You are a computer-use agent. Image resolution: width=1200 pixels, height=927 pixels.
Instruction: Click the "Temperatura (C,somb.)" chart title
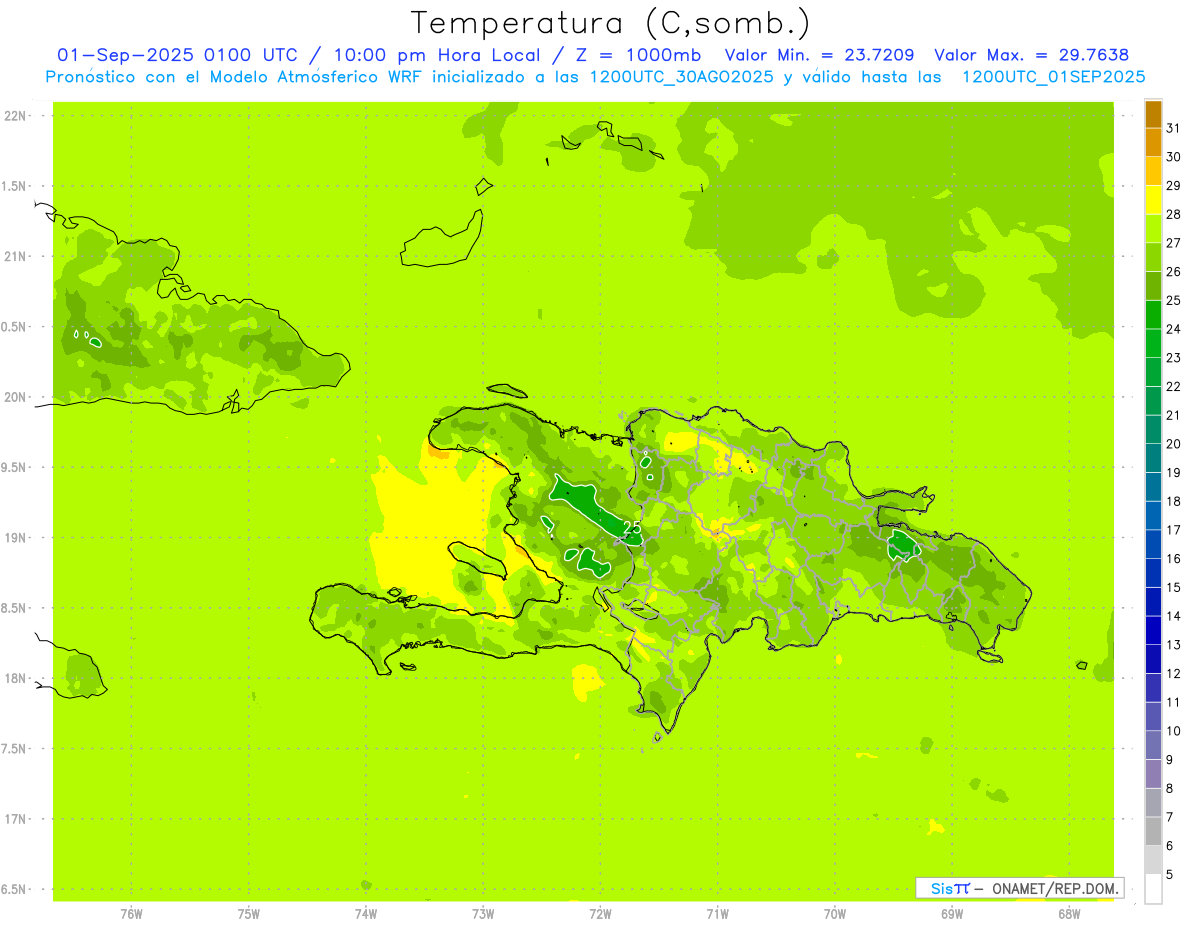coord(611,23)
